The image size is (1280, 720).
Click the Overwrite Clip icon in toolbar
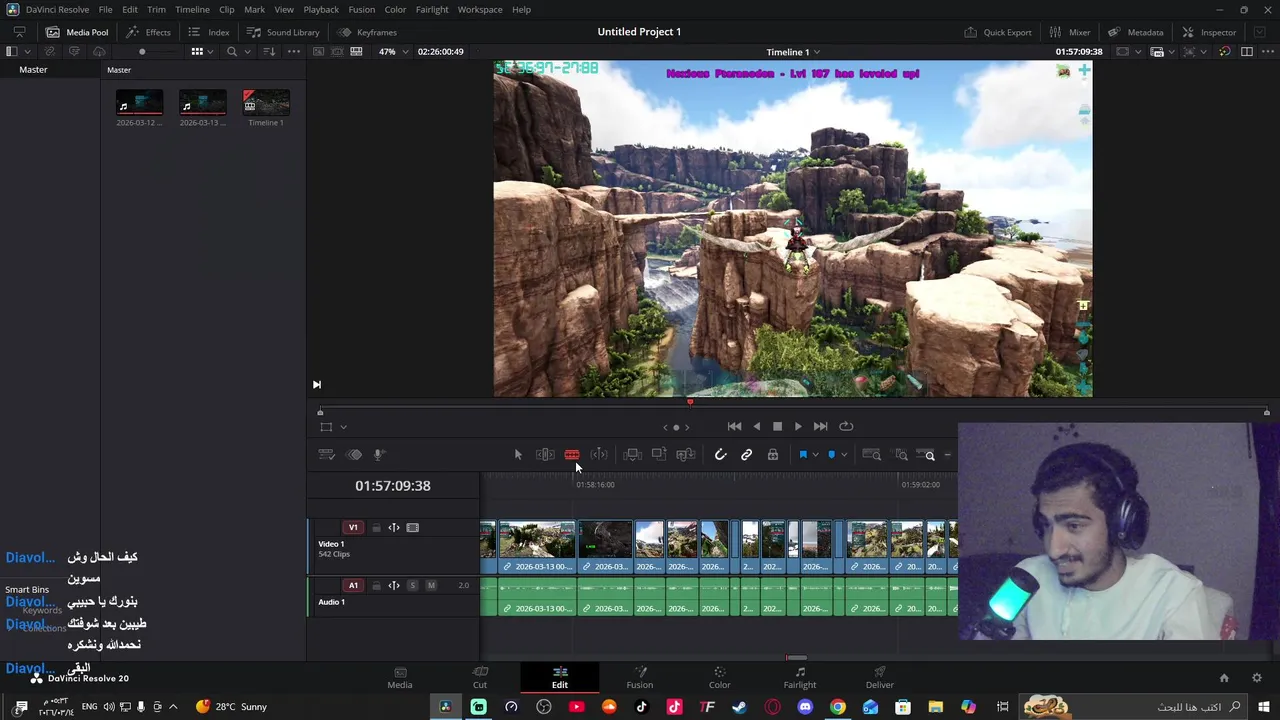click(659, 455)
